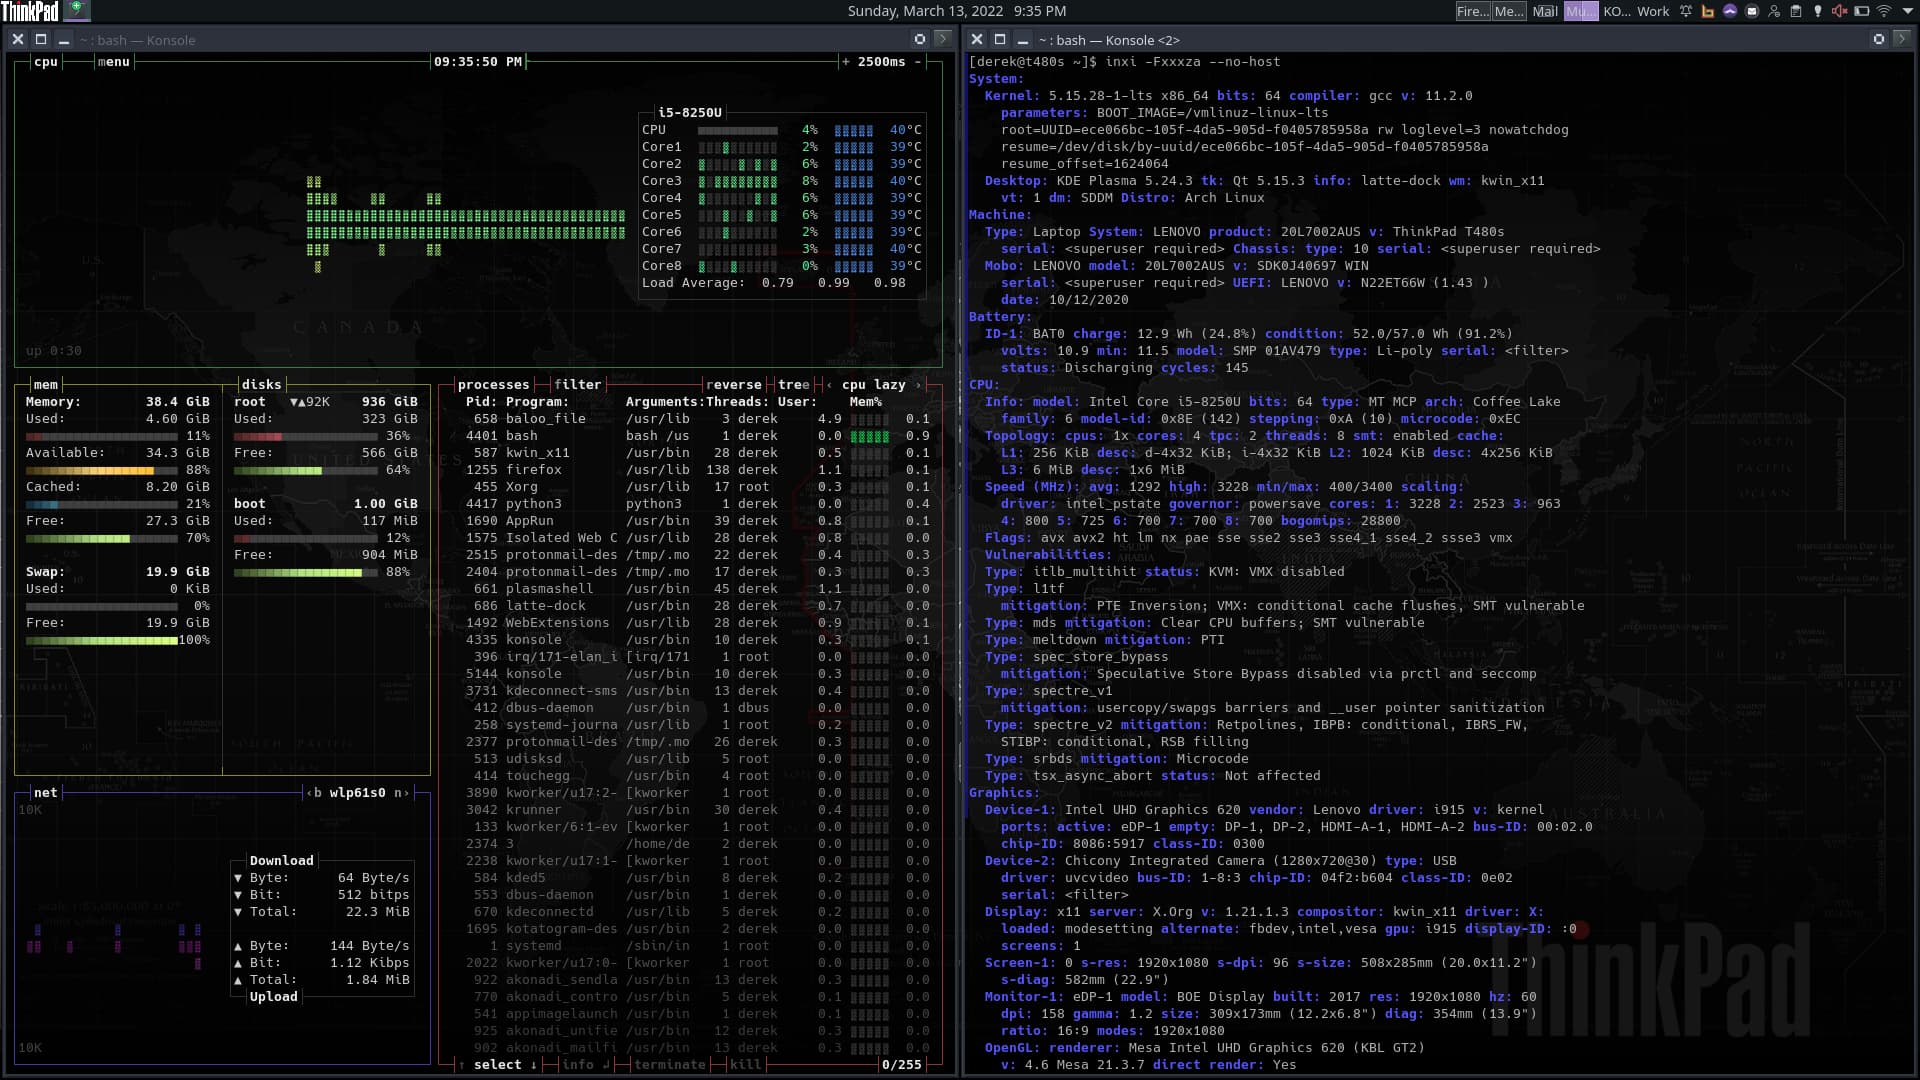The image size is (1920, 1080).
Task: Open the btop menu
Action: click(113, 62)
